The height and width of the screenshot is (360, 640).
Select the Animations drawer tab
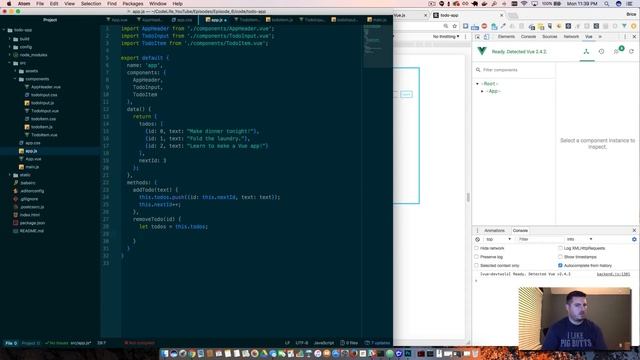[x=494, y=231]
